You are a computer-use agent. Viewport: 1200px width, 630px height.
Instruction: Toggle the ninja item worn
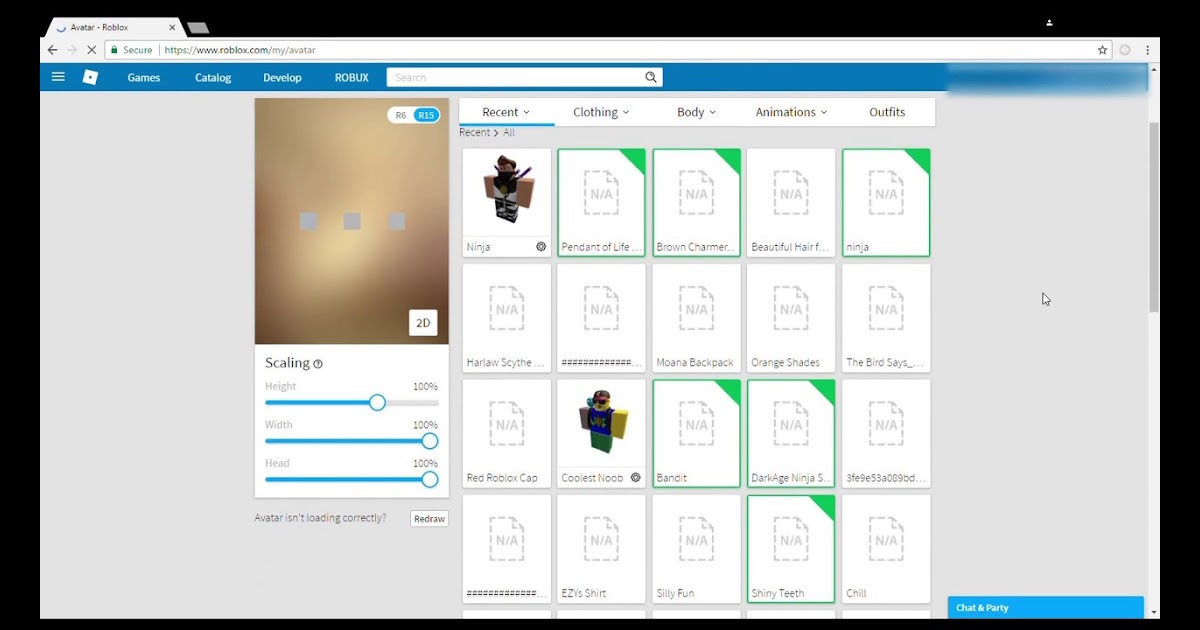(886, 203)
